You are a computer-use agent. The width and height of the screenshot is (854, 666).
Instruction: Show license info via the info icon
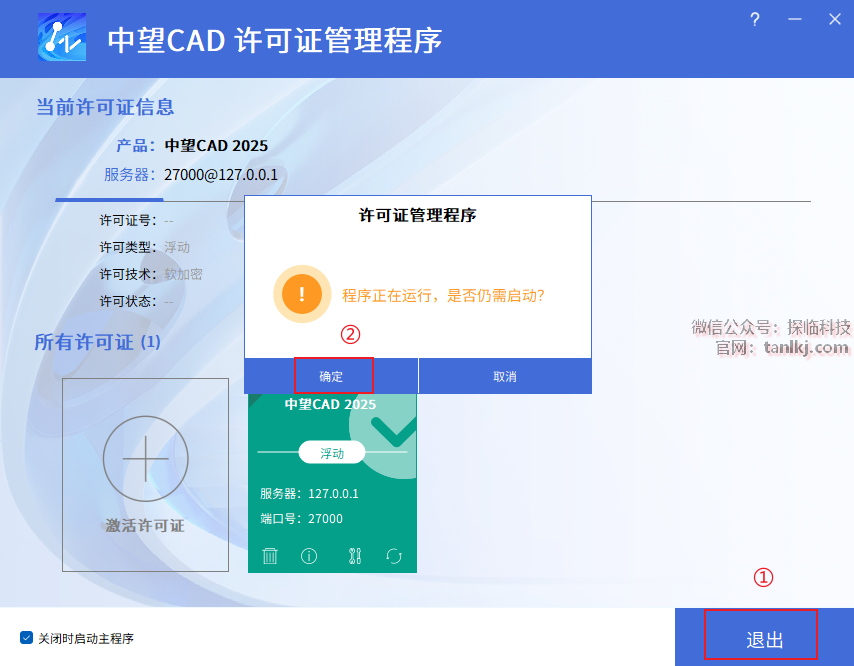pos(309,556)
